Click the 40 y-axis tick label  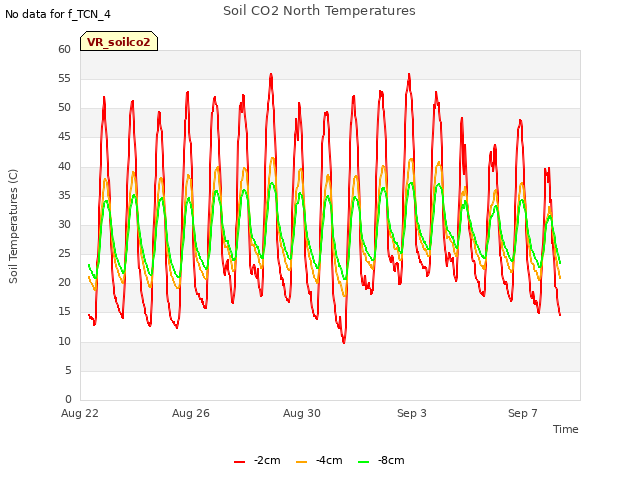pyautogui.click(x=64, y=167)
